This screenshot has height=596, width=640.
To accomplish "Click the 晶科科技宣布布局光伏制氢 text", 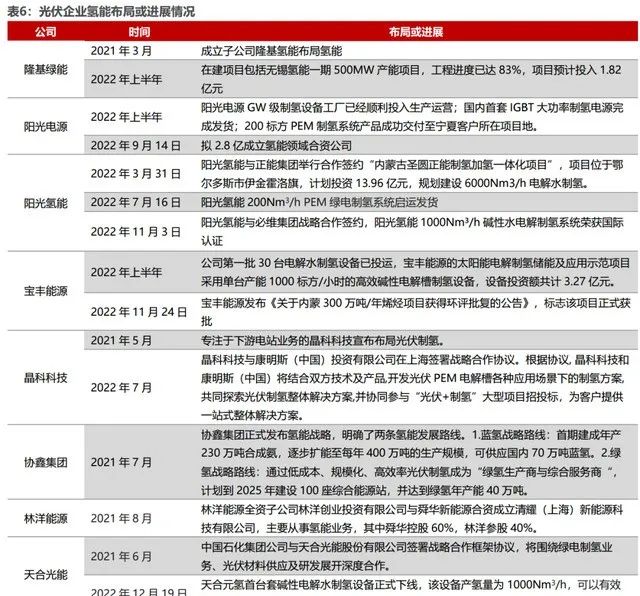I will pos(323,340).
